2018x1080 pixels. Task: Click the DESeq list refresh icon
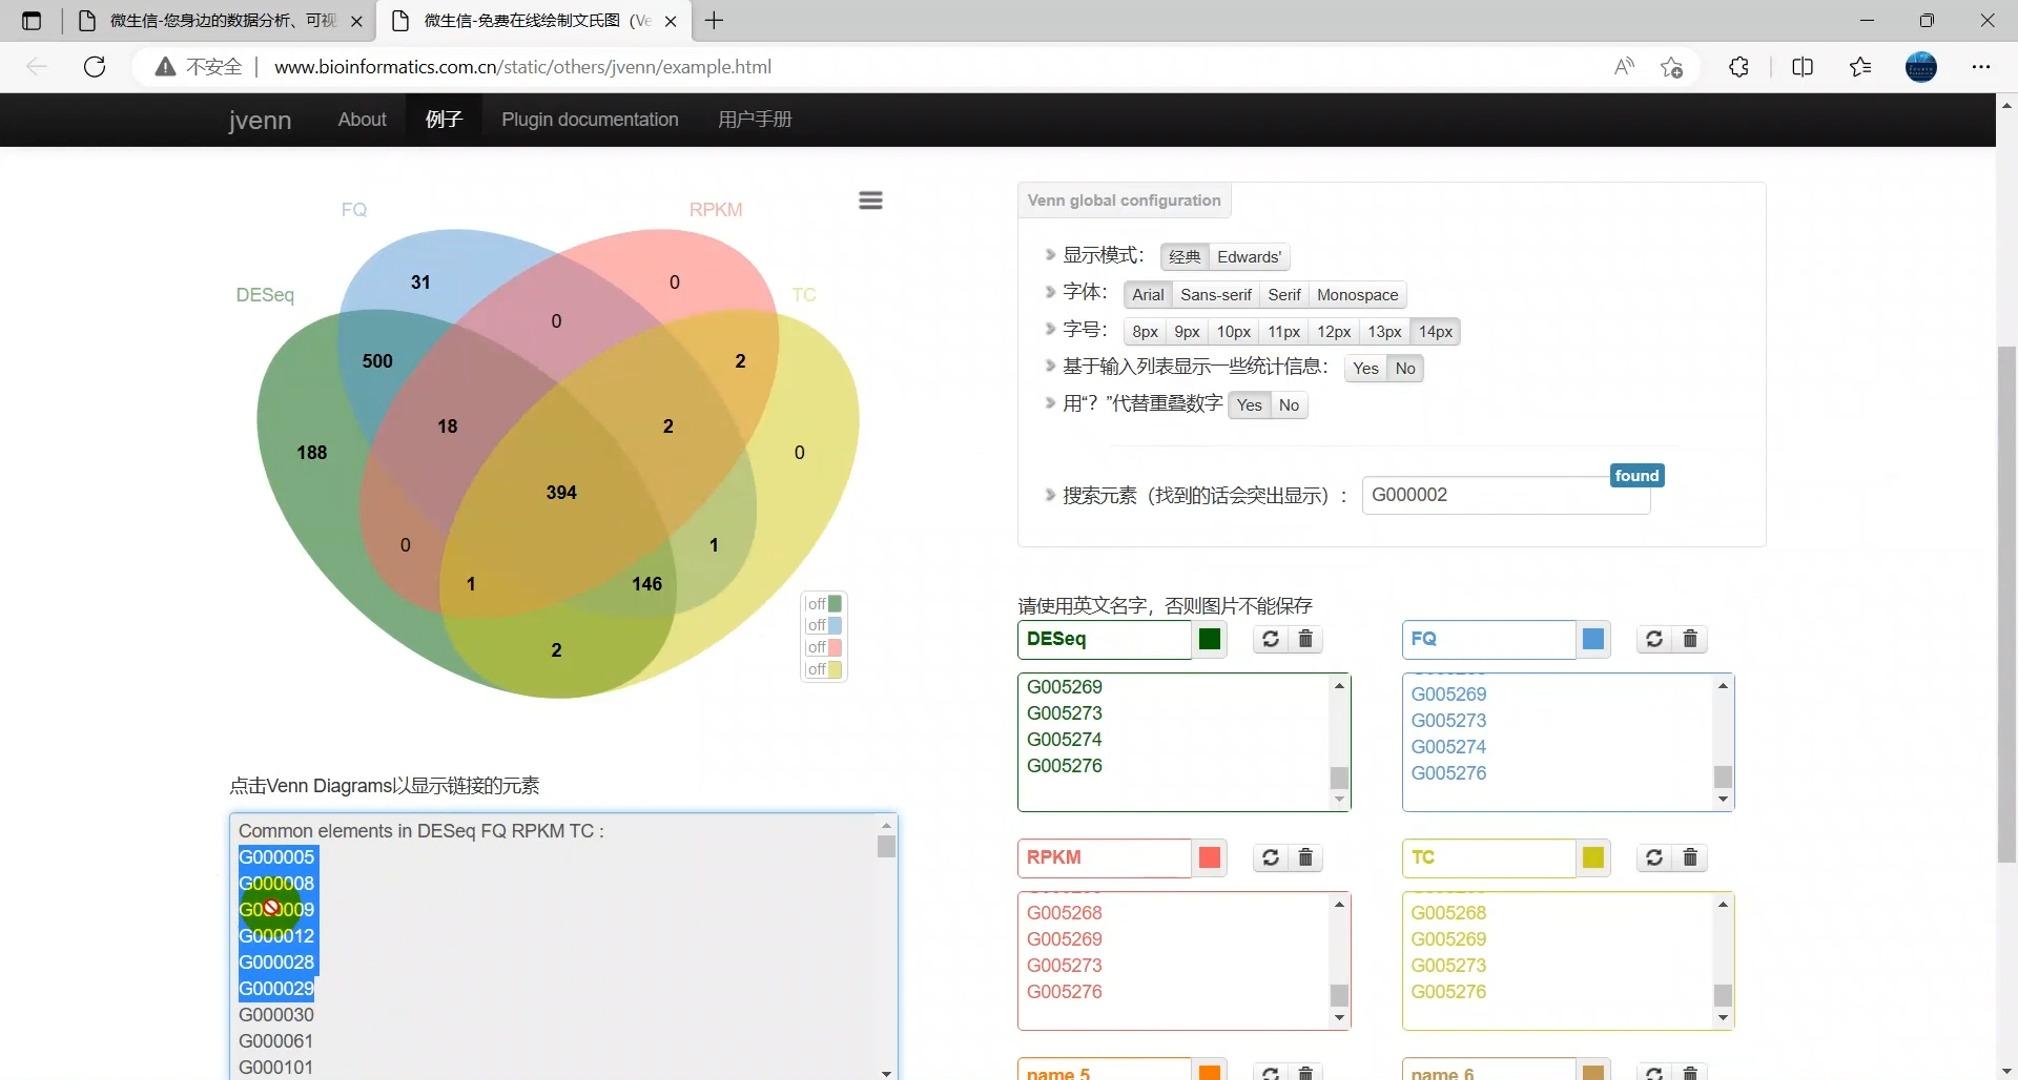coord(1270,639)
